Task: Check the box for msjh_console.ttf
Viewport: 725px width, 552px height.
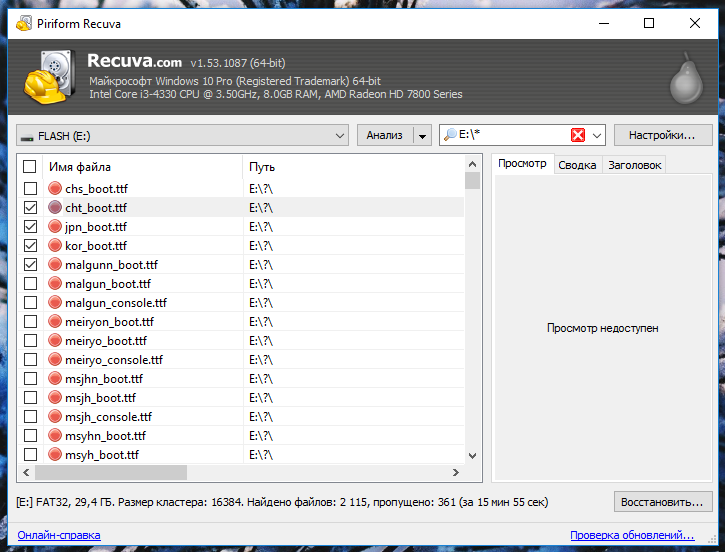Action: (x=31, y=416)
